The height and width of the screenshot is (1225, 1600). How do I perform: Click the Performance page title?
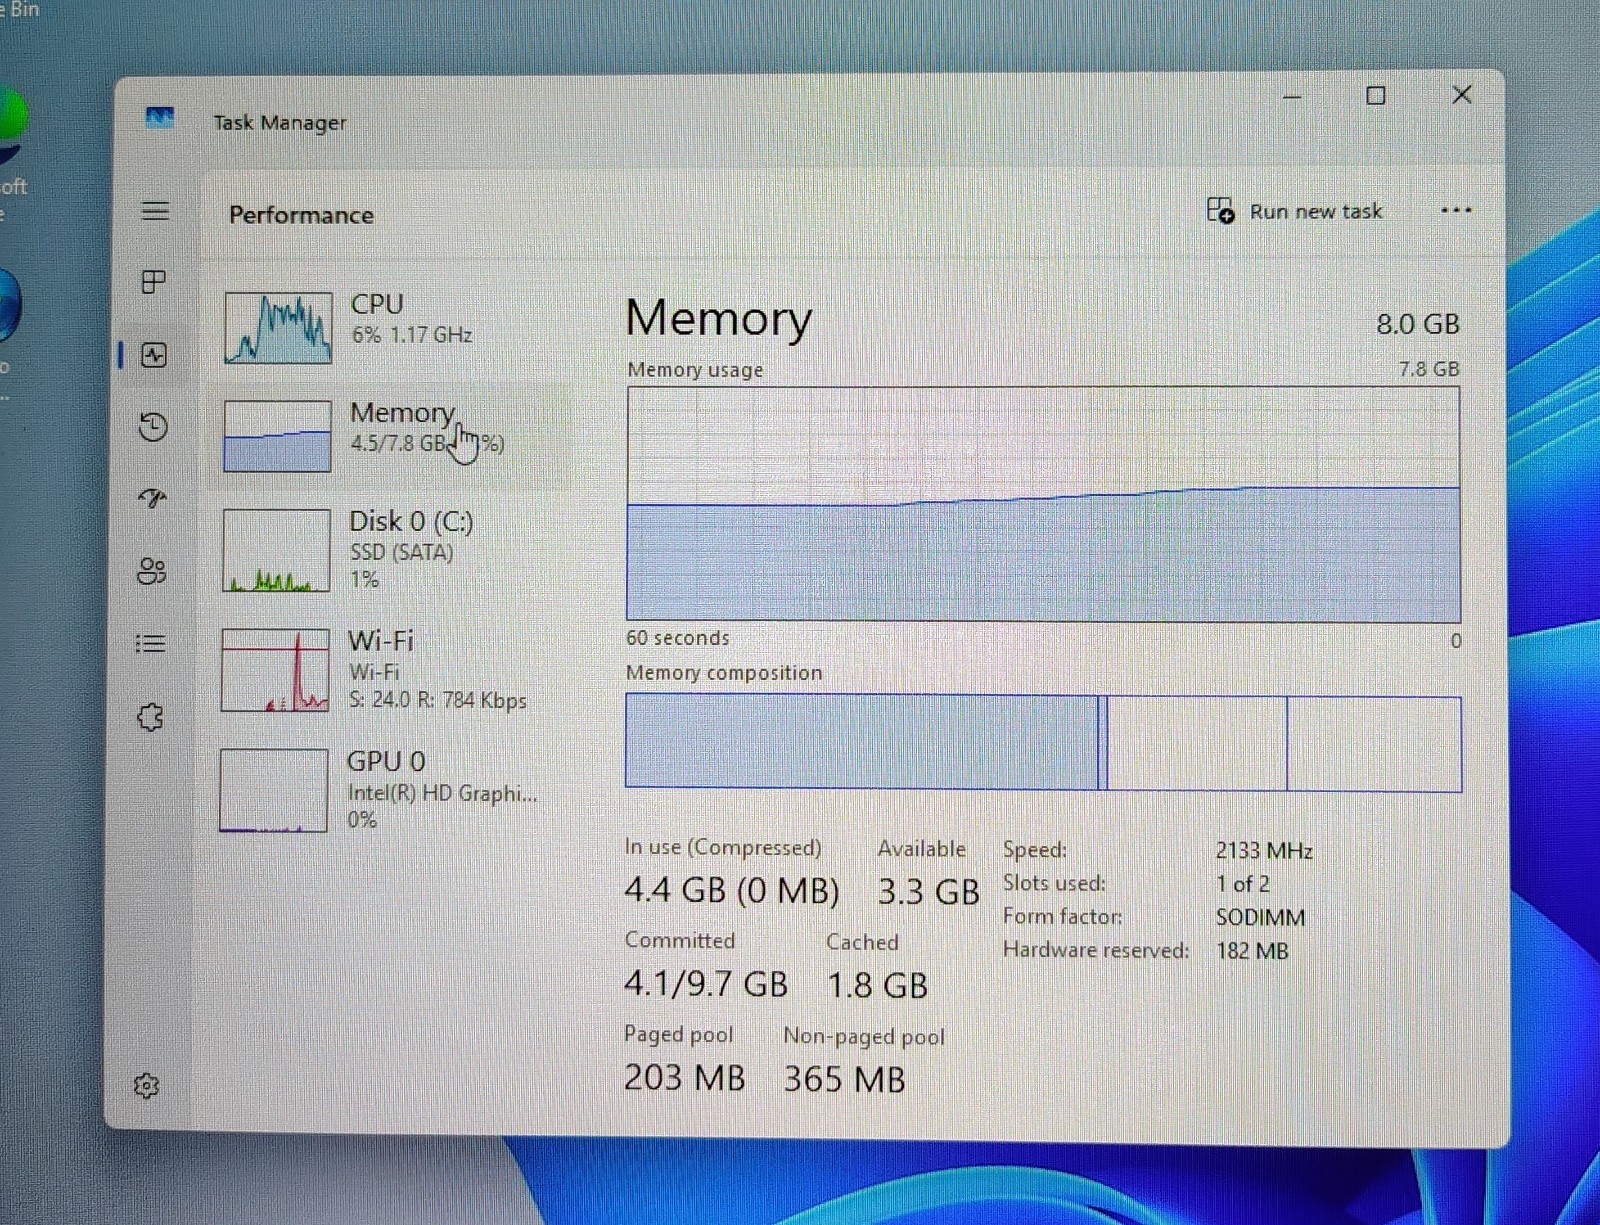click(x=301, y=215)
